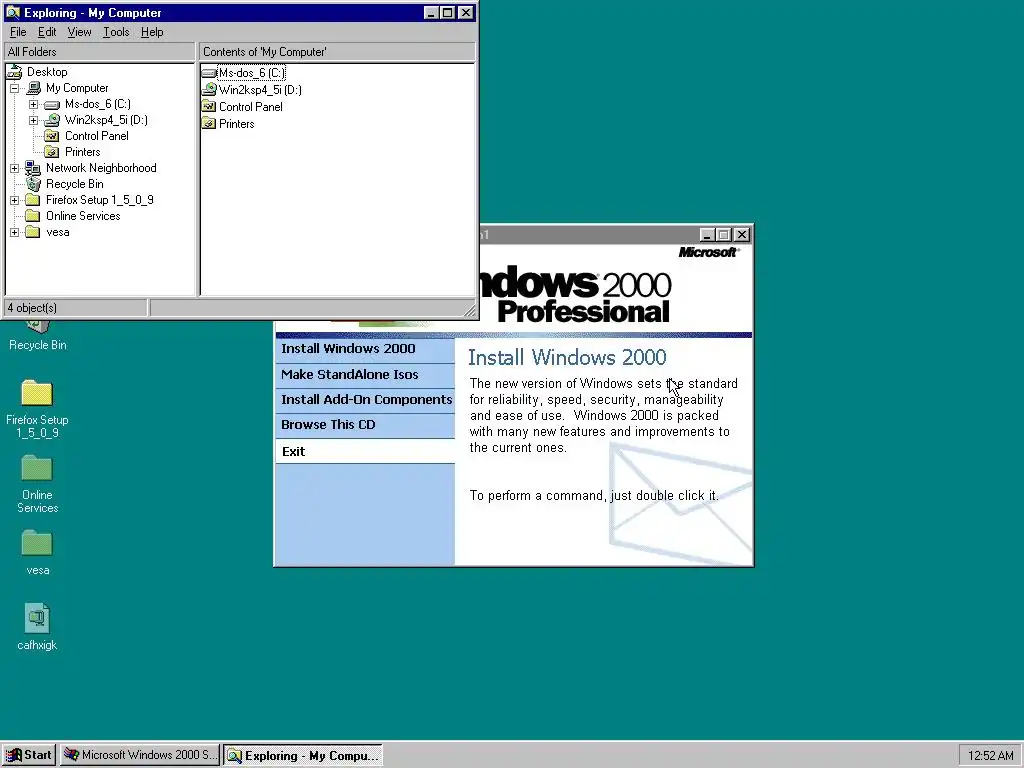Image resolution: width=1024 pixels, height=768 pixels.
Task: Click the All Folders pane header
Action: pyautogui.click(x=99, y=52)
